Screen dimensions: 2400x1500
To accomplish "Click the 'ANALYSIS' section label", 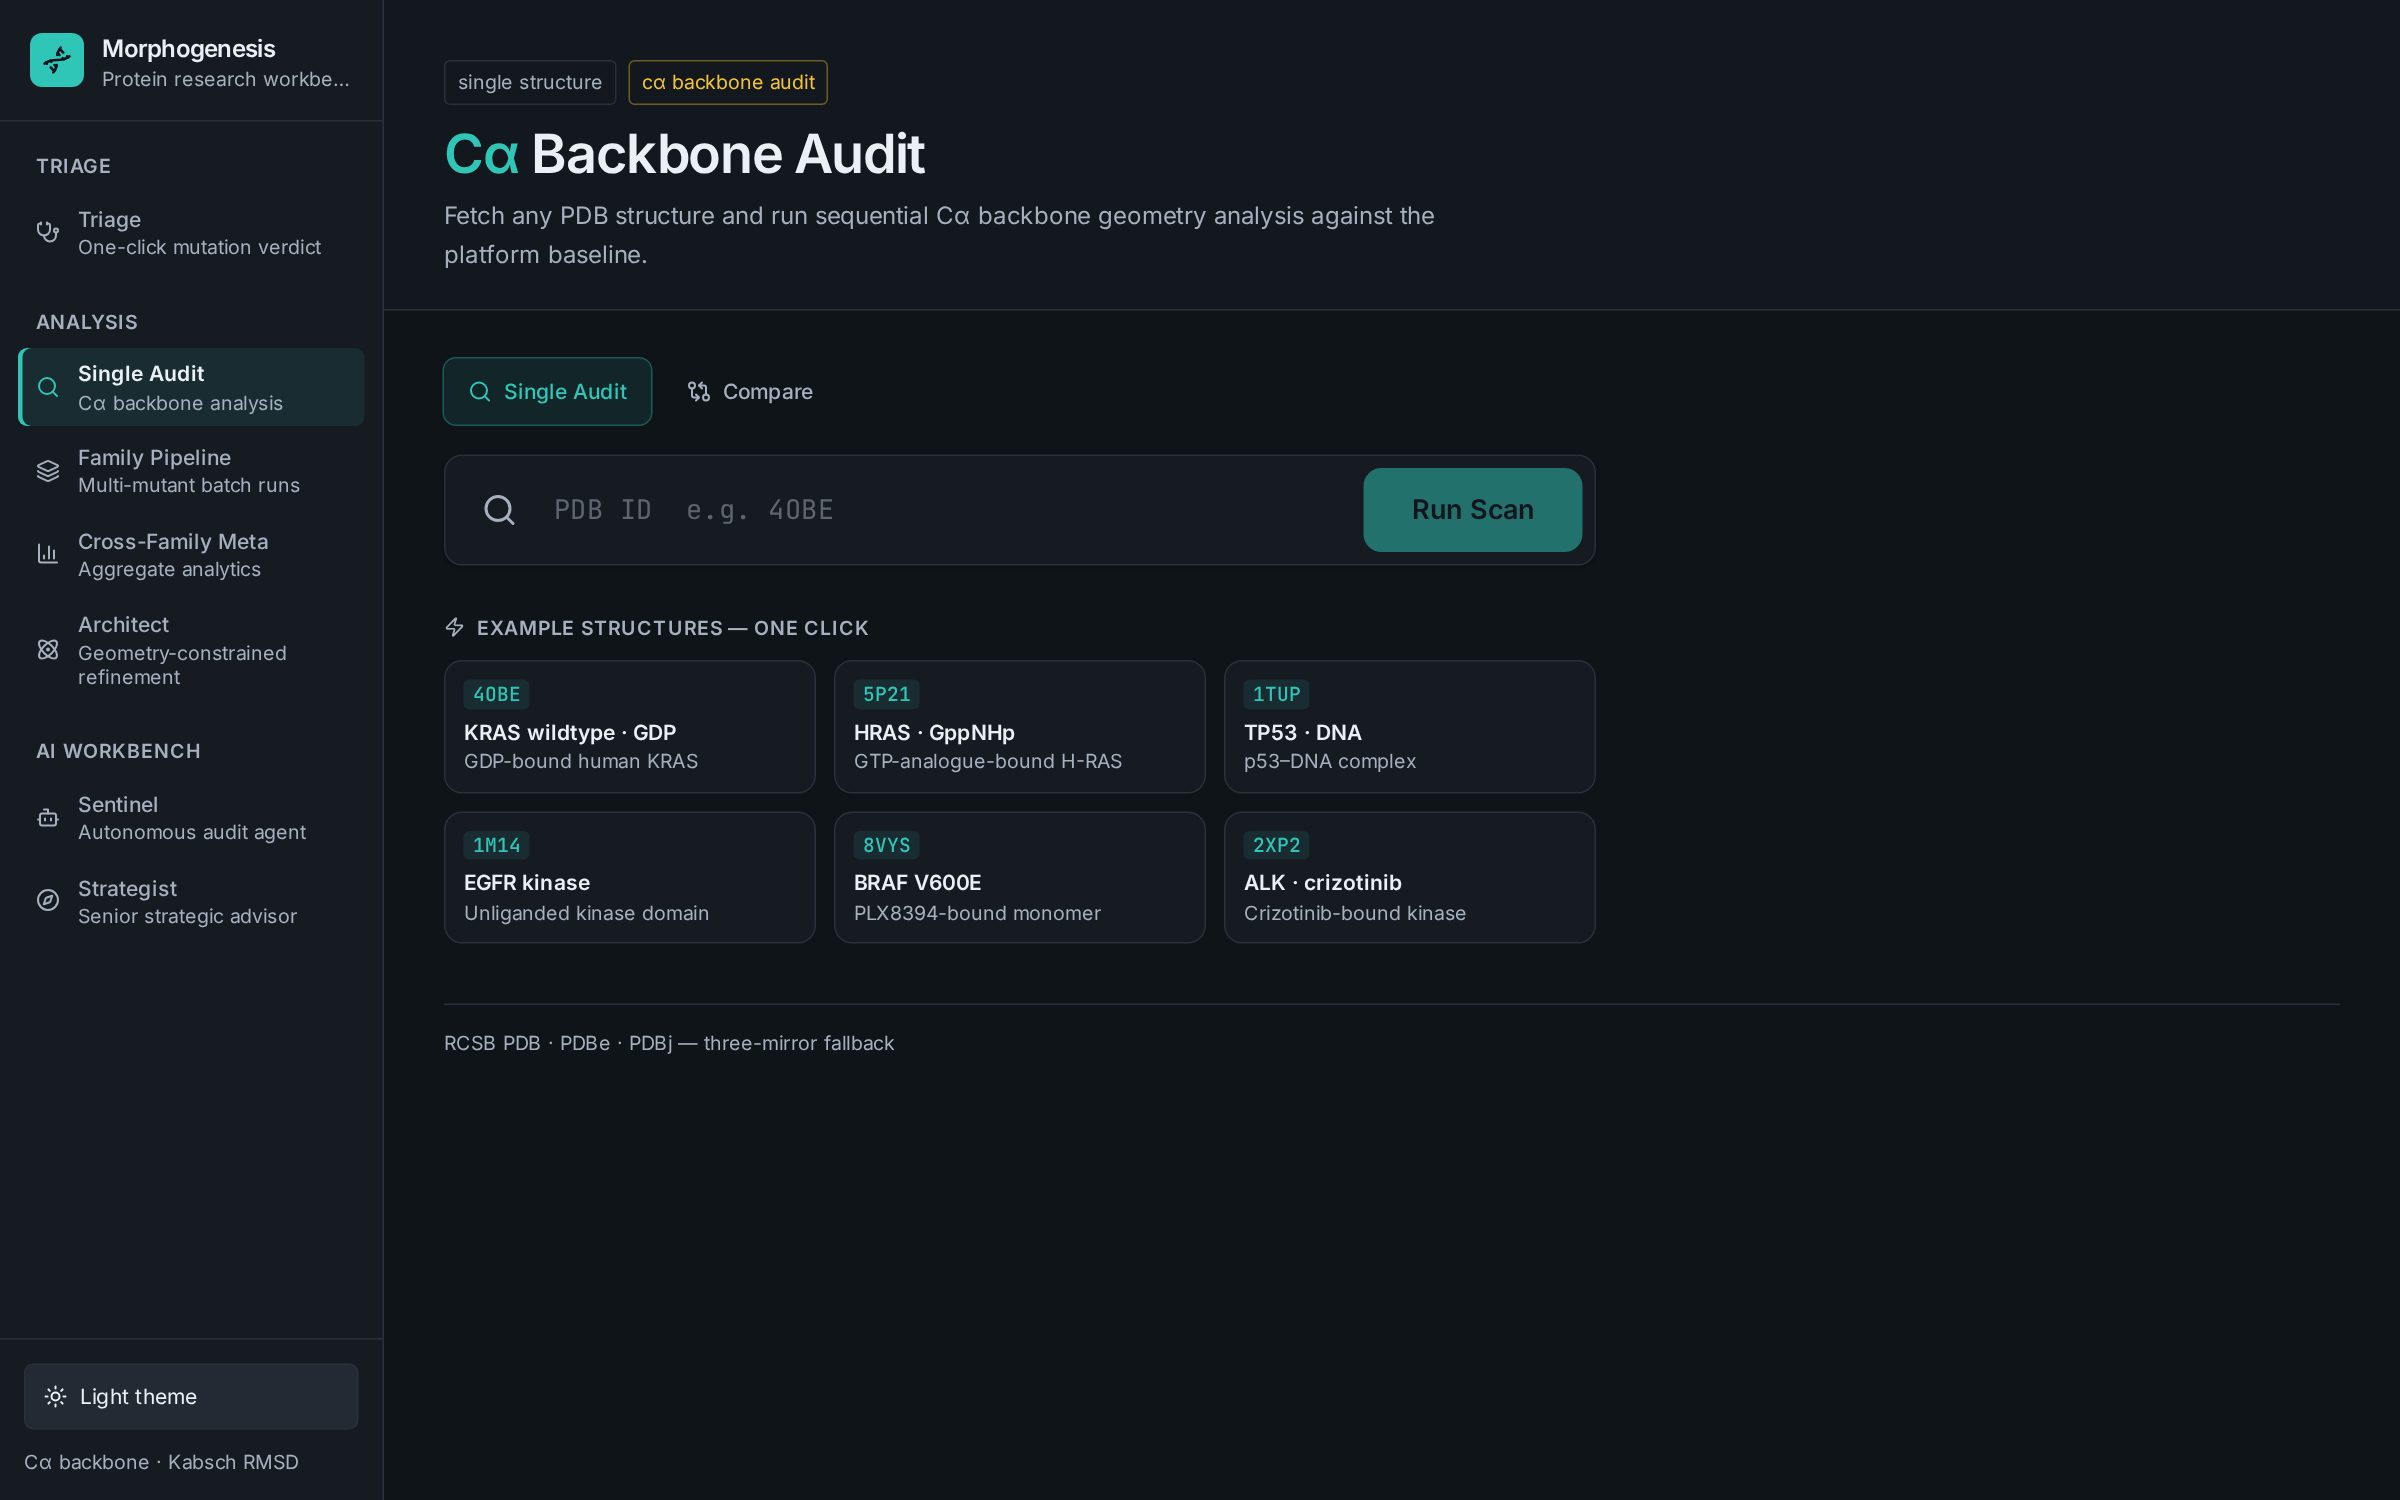I will tap(87, 322).
